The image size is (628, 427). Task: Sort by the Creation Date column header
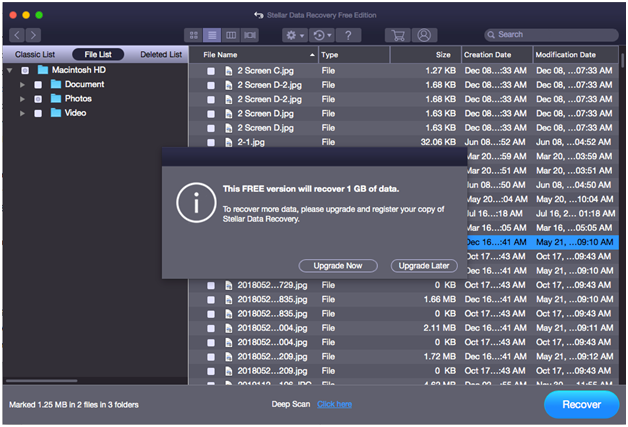tap(497, 55)
